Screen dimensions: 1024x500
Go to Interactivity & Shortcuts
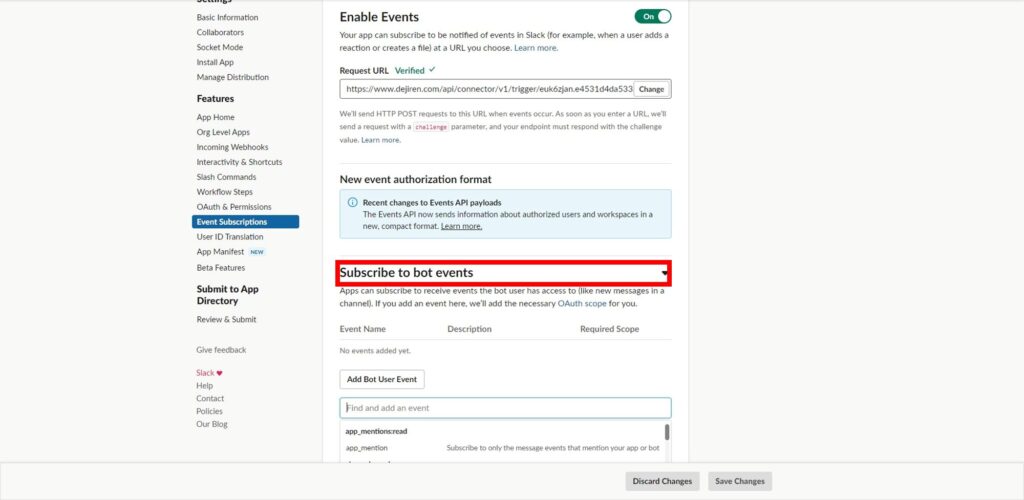coord(240,162)
